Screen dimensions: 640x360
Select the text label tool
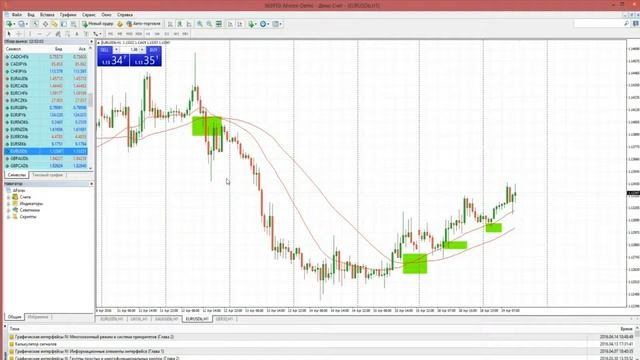pos(86,34)
